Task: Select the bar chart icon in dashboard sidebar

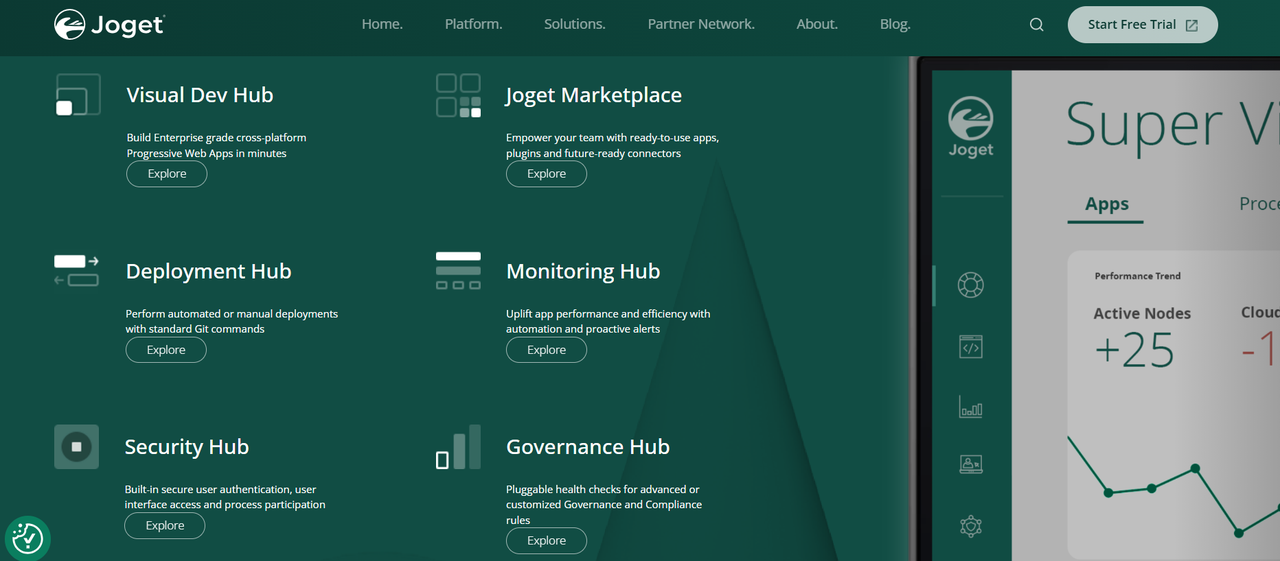Action: click(971, 406)
